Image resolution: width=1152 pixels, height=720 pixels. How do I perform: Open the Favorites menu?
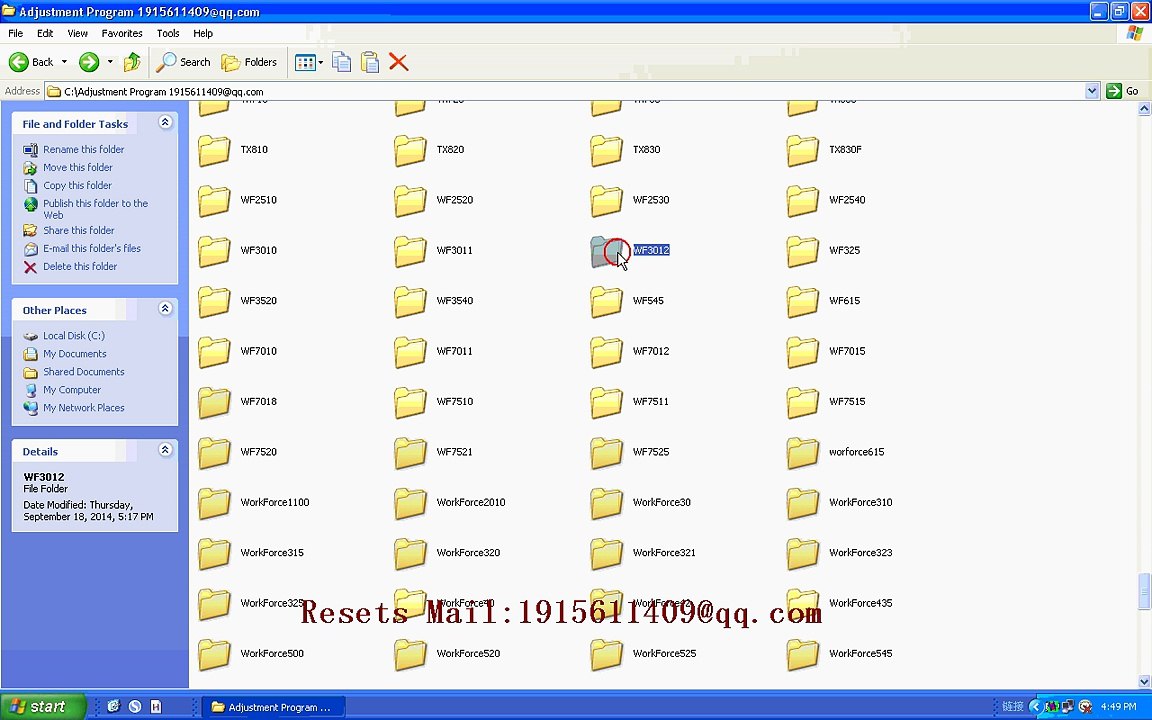(x=122, y=33)
